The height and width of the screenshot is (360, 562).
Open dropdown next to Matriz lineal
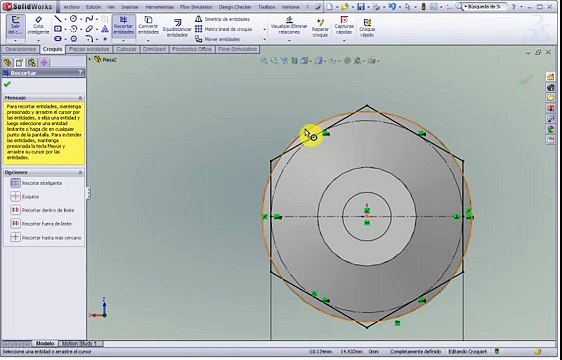[x=265, y=29]
